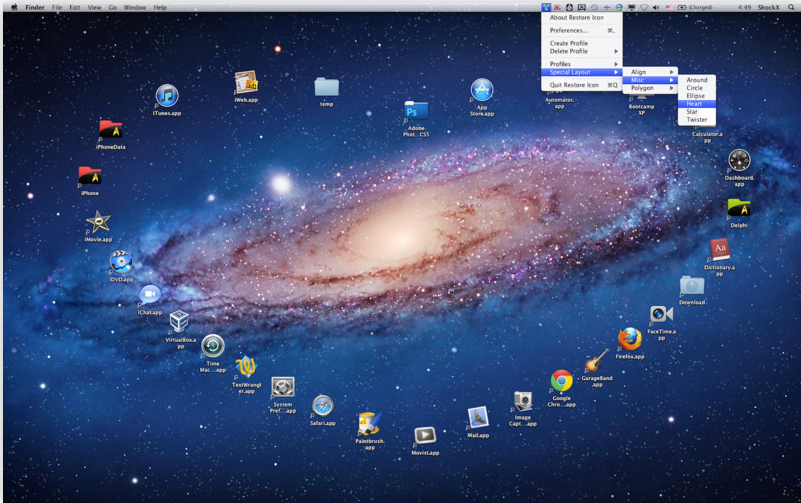The height and width of the screenshot is (503, 801).
Task: Click the Firefox.app icon
Action: tap(630, 340)
